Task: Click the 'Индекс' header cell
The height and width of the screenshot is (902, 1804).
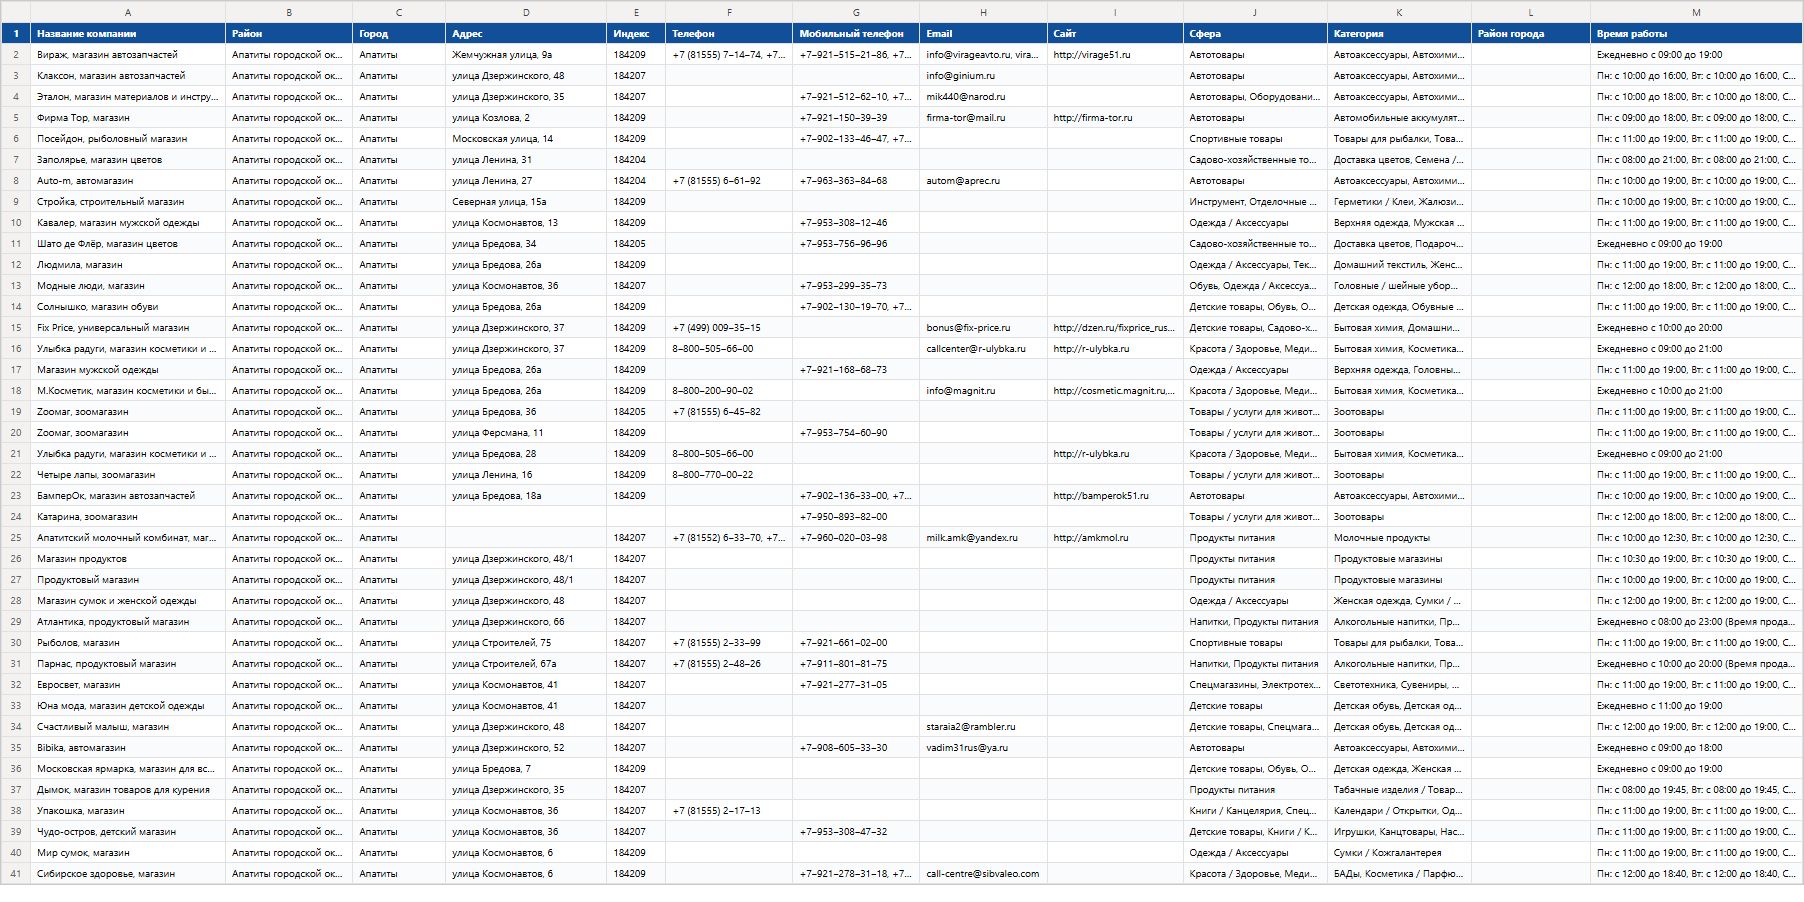Action: pos(636,34)
